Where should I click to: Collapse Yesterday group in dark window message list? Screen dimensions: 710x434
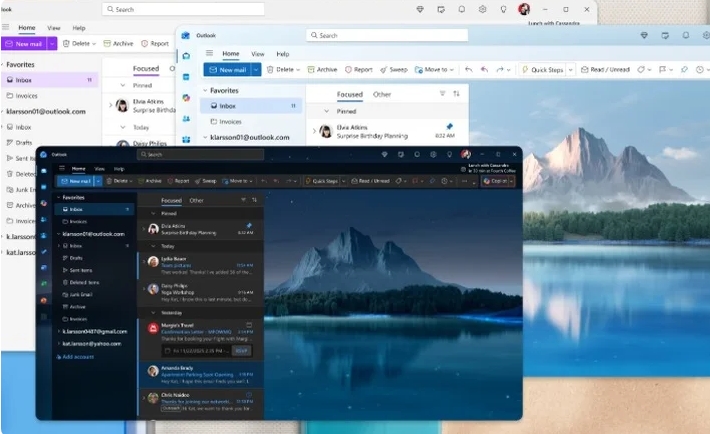(153, 313)
